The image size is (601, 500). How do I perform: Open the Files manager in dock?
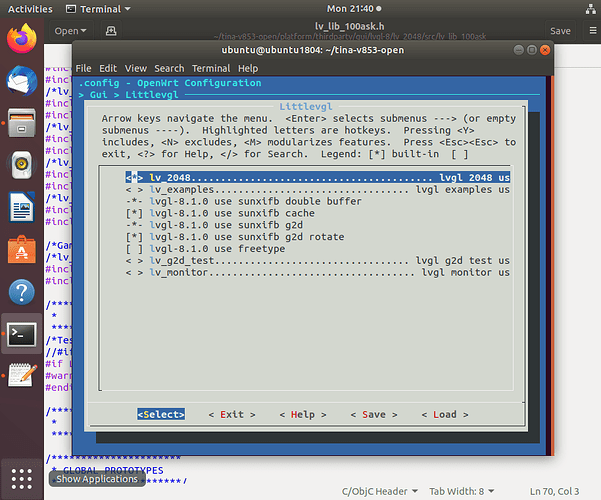(x=21, y=123)
